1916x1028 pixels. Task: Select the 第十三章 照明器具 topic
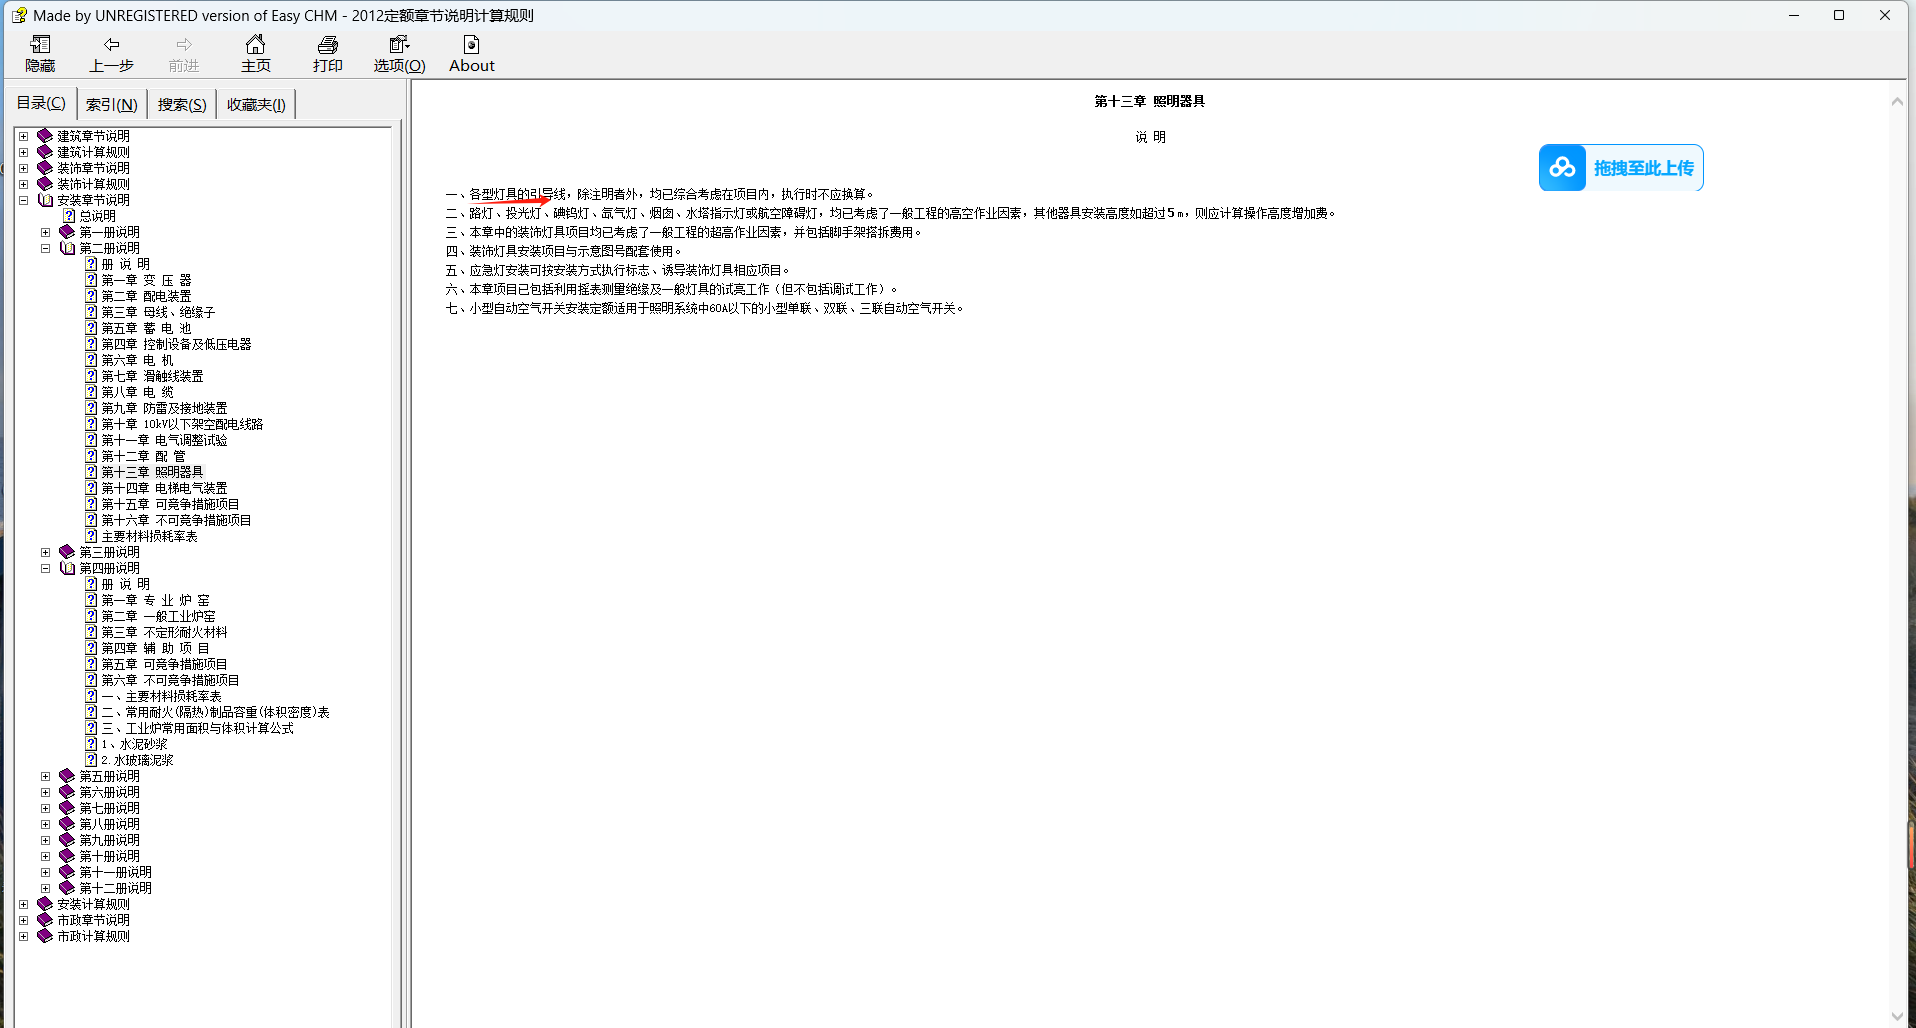click(x=152, y=472)
